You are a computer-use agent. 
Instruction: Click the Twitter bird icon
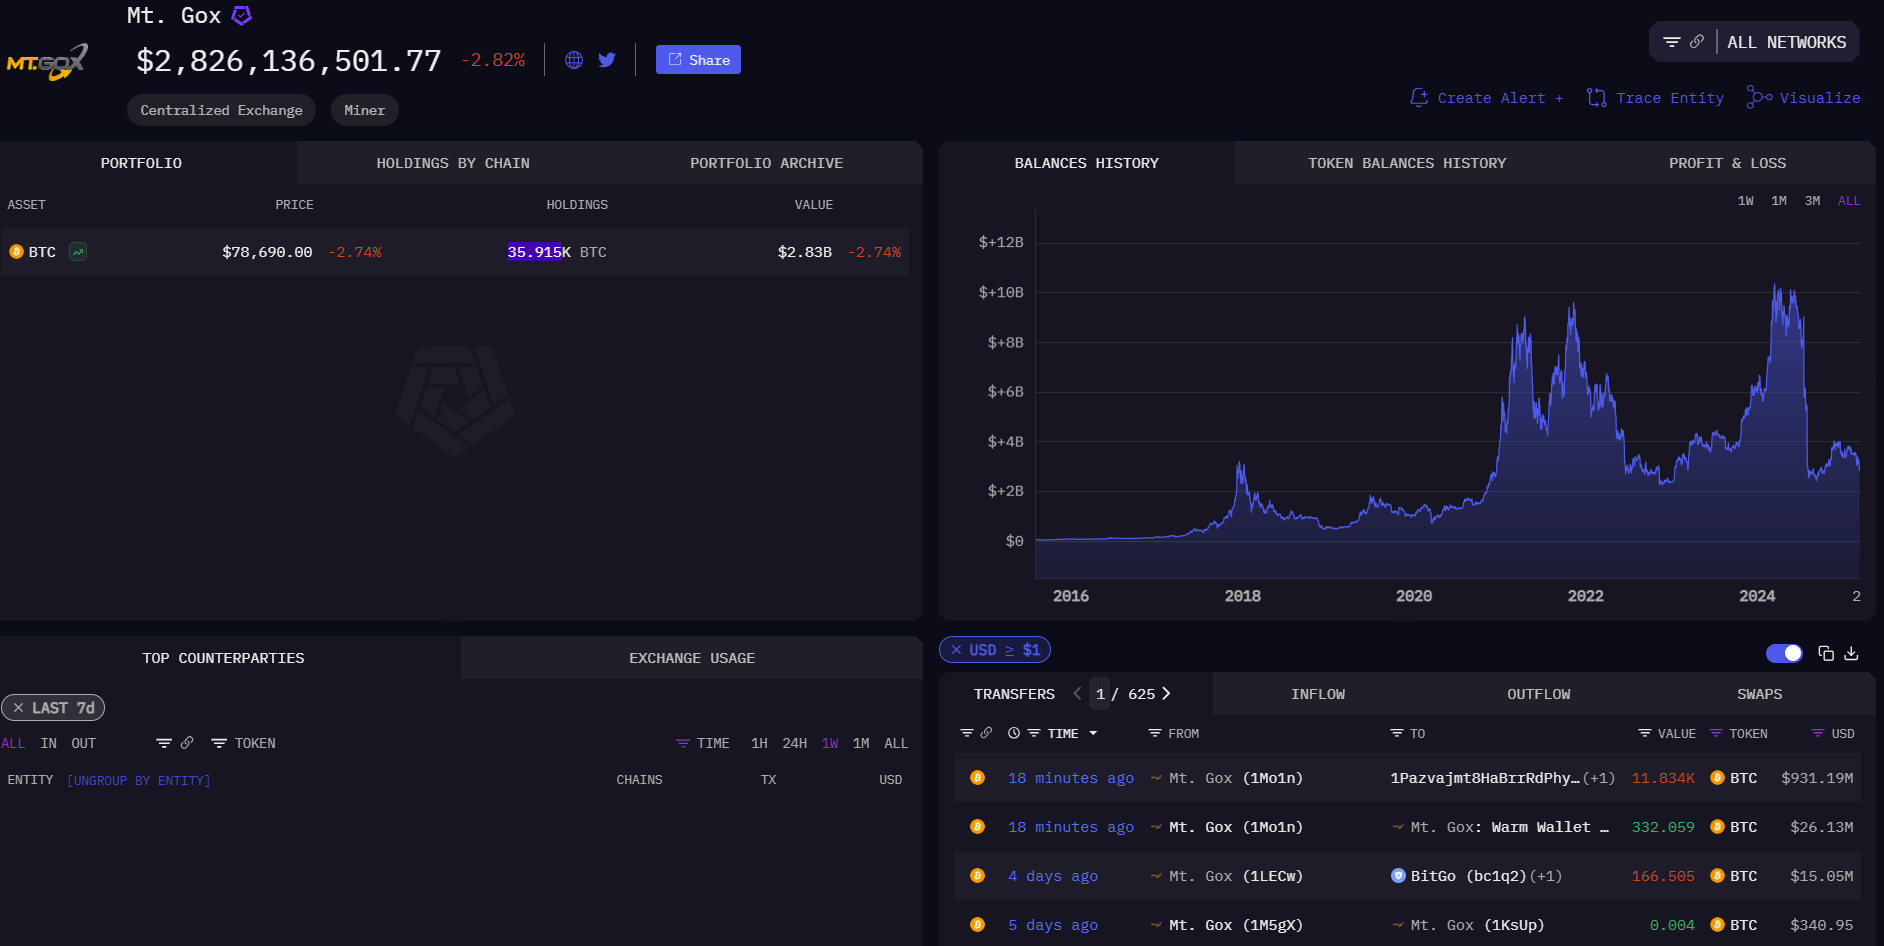pyautogui.click(x=607, y=60)
